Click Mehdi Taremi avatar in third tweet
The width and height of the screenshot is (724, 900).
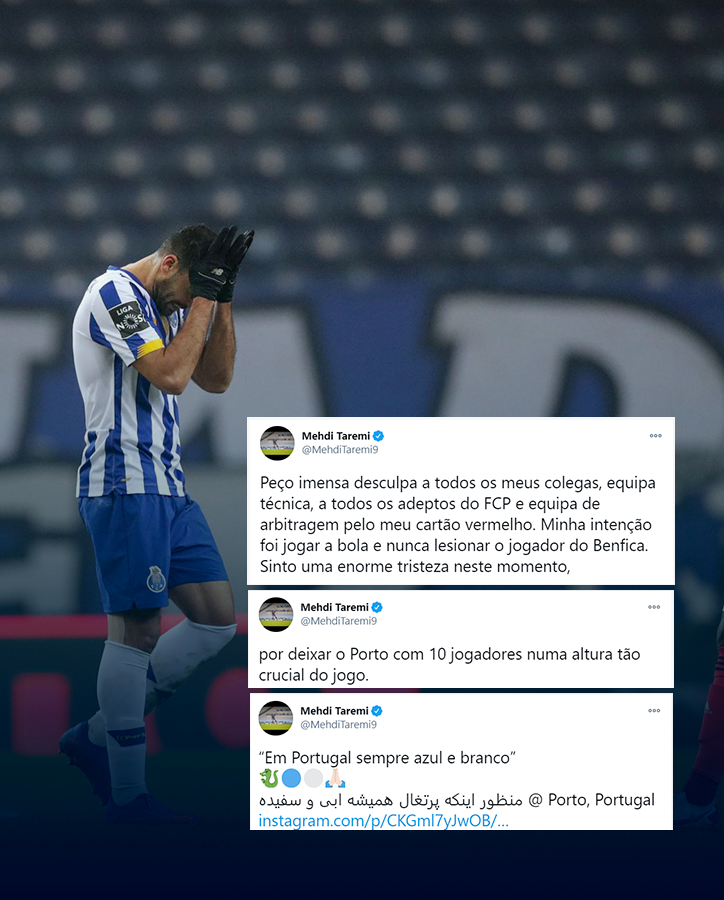276,717
